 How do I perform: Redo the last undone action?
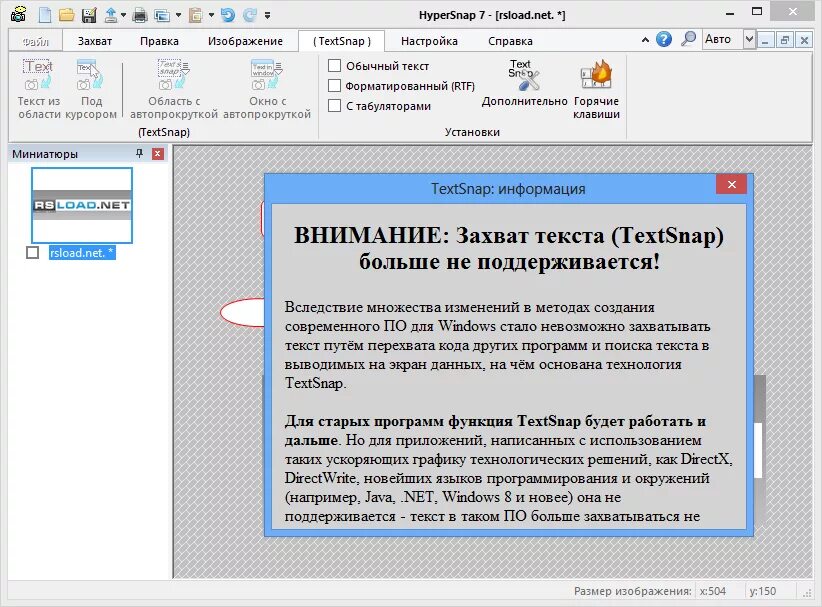250,15
